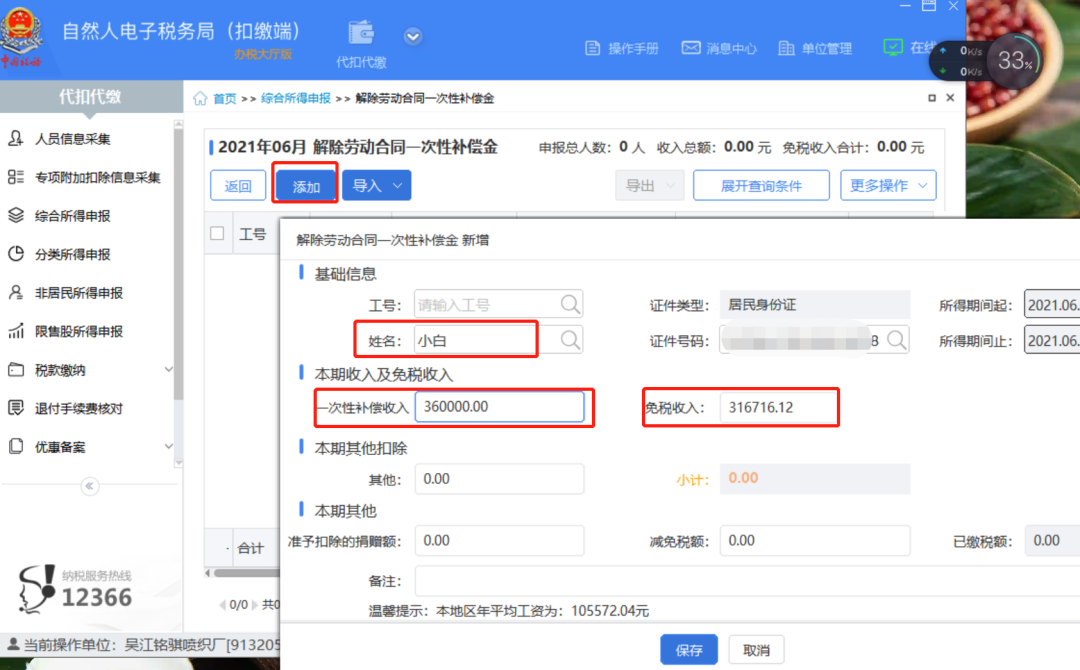Click the home icon in the breadcrumb
The height and width of the screenshot is (670, 1080).
(x=199, y=98)
